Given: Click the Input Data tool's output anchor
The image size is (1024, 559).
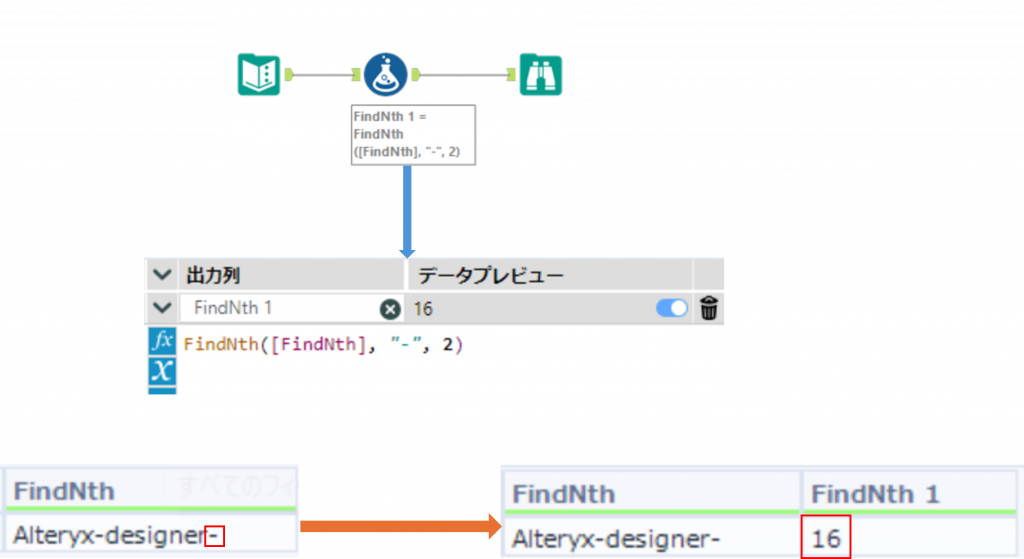Looking at the screenshot, I should pyautogui.click(x=288, y=75).
